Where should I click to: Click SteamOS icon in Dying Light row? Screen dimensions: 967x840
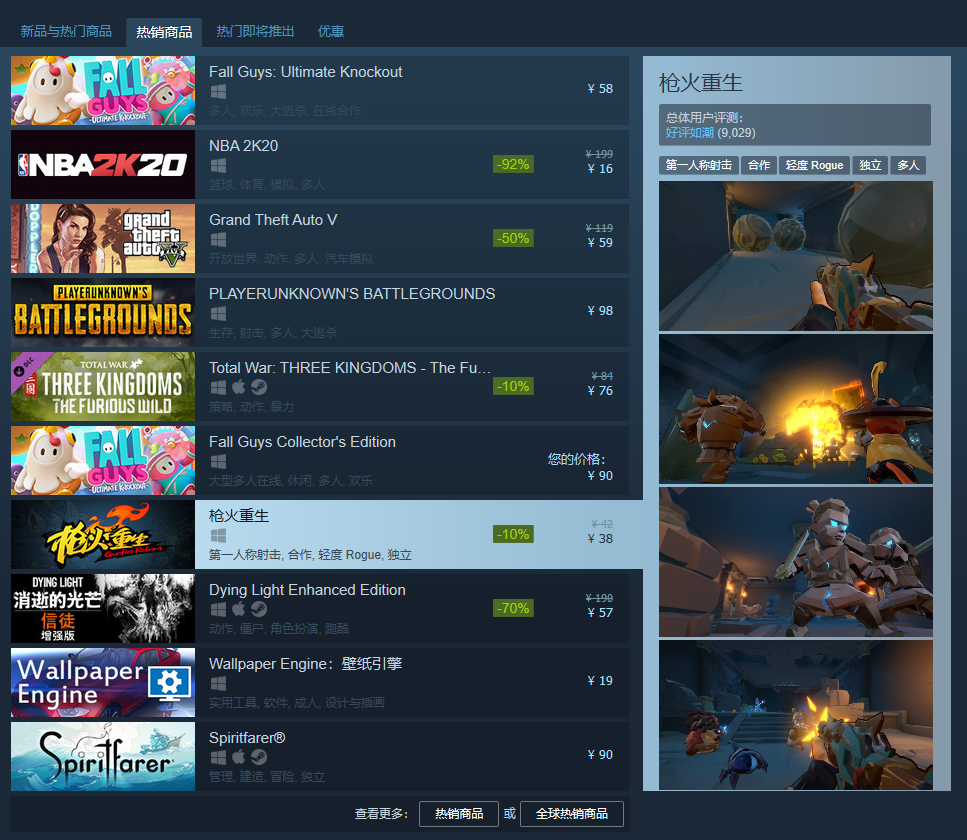pyautogui.click(x=259, y=609)
